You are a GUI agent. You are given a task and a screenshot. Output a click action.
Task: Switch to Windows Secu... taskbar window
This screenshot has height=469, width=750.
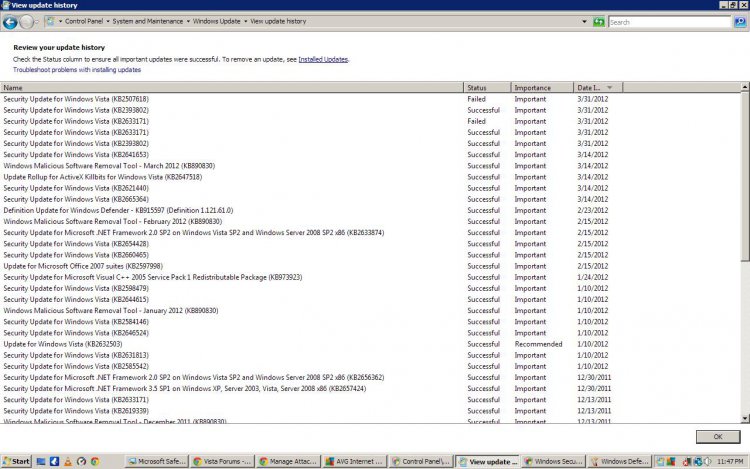click(553, 461)
